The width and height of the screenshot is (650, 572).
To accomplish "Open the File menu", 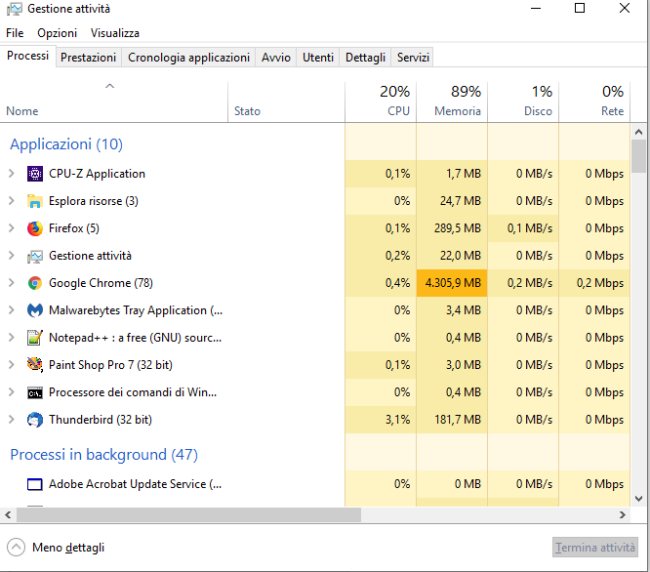I will point(15,33).
